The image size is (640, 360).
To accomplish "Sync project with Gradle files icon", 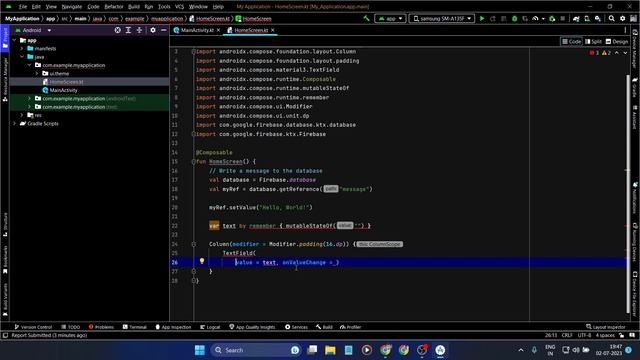I will [x=576, y=18].
